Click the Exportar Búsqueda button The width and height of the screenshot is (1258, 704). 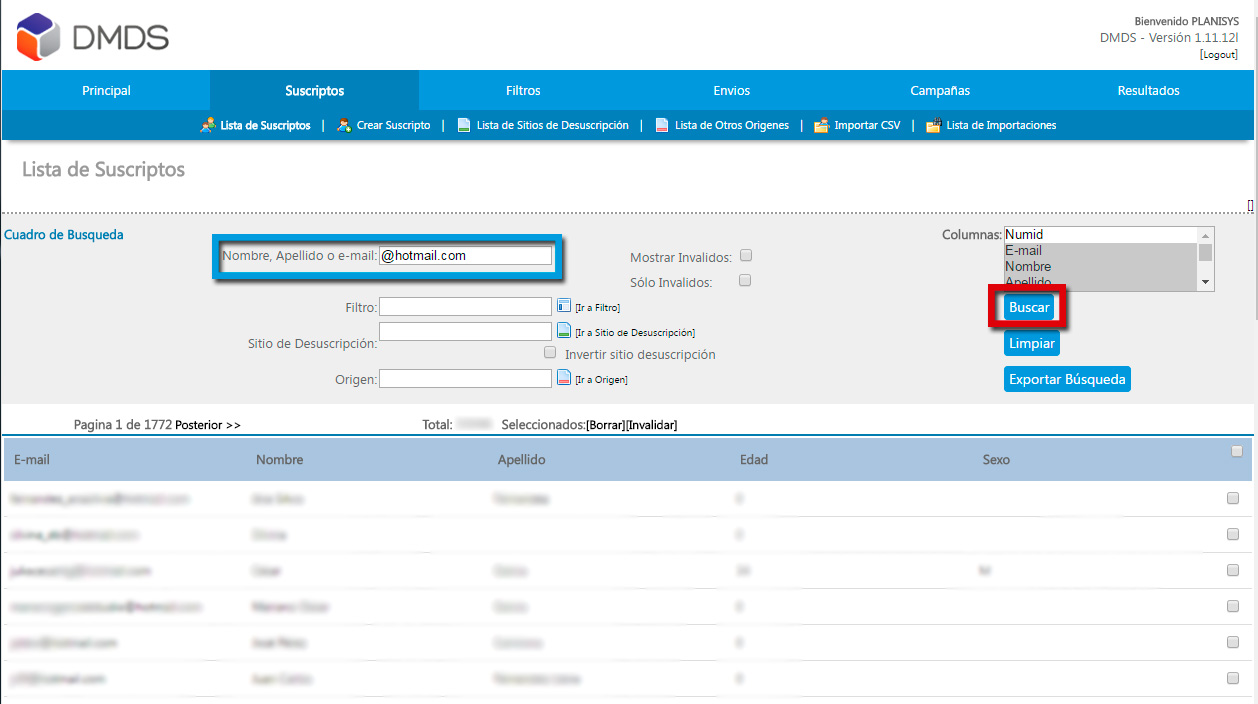pos(1067,379)
